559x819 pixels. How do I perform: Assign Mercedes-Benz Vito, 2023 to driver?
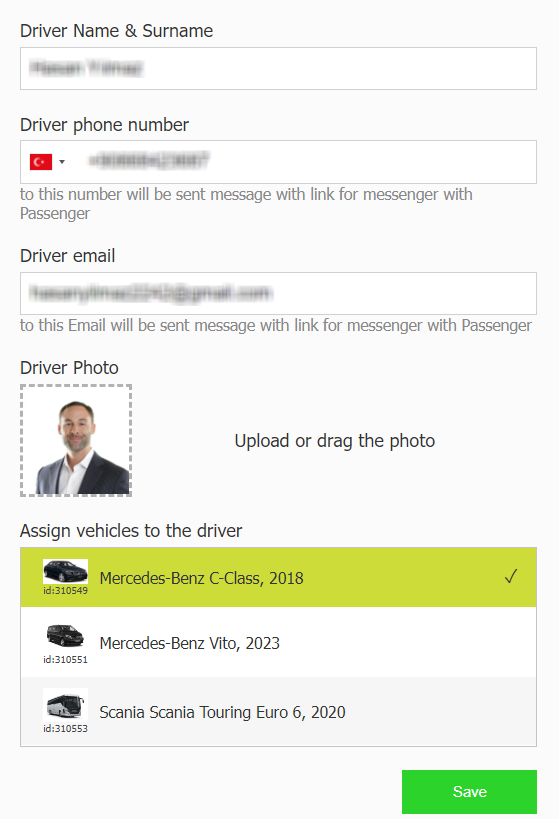click(278, 642)
